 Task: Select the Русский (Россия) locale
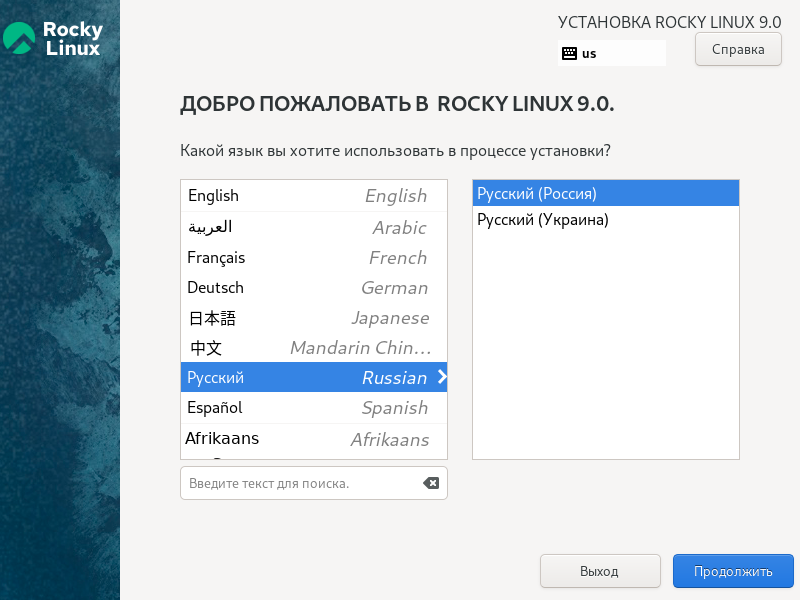(x=606, y=193)
